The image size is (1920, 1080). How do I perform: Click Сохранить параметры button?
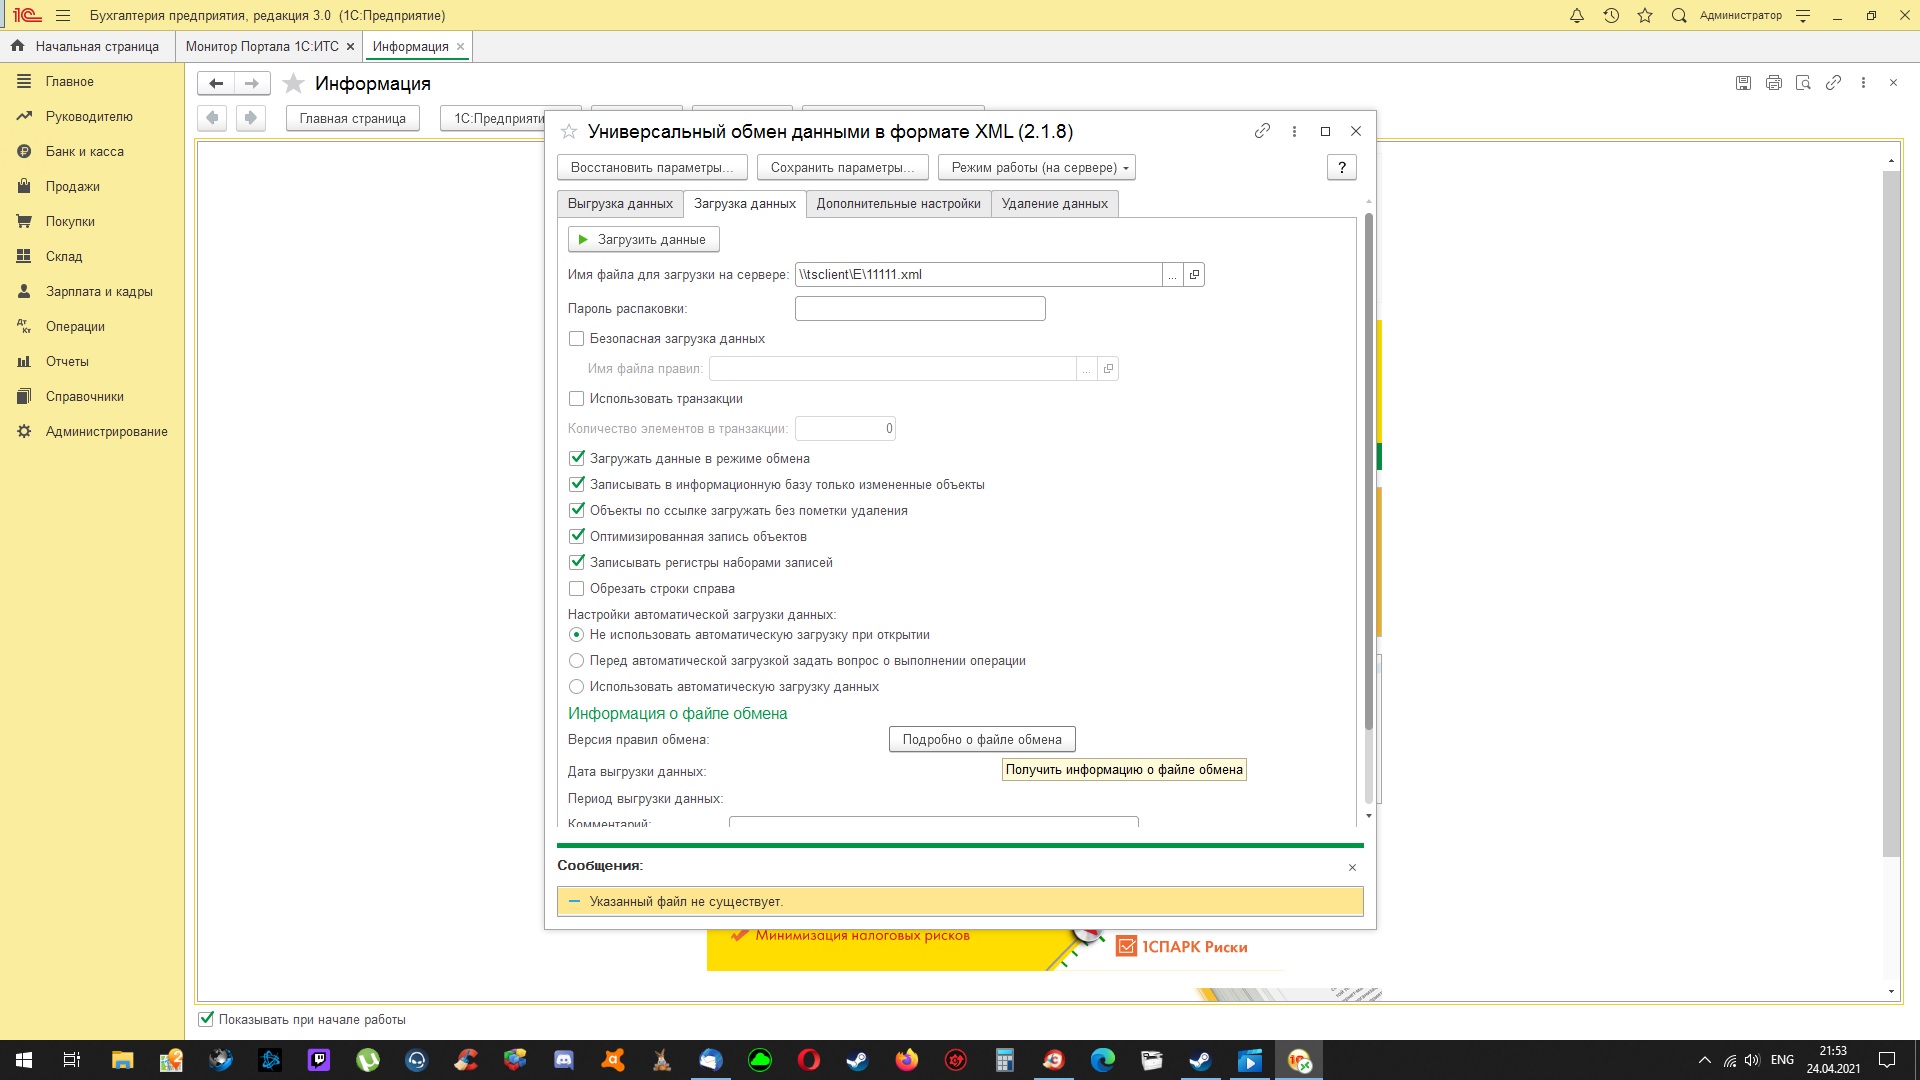842,167
